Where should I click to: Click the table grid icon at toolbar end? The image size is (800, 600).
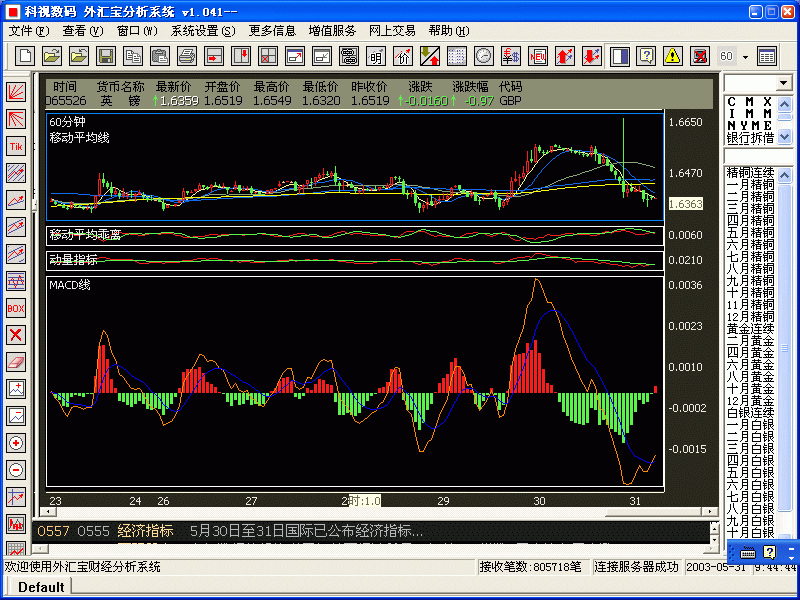(767, 56)
